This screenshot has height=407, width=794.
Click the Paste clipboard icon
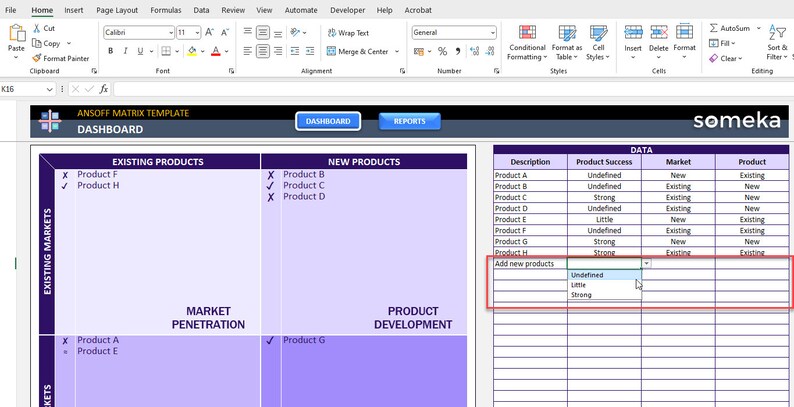coord(16,33)
